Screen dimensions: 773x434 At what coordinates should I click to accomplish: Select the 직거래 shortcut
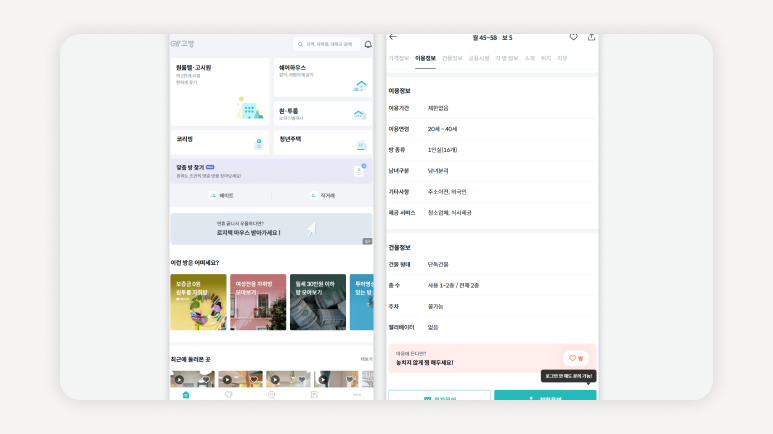pyautogui.click(x=322, y=196)
